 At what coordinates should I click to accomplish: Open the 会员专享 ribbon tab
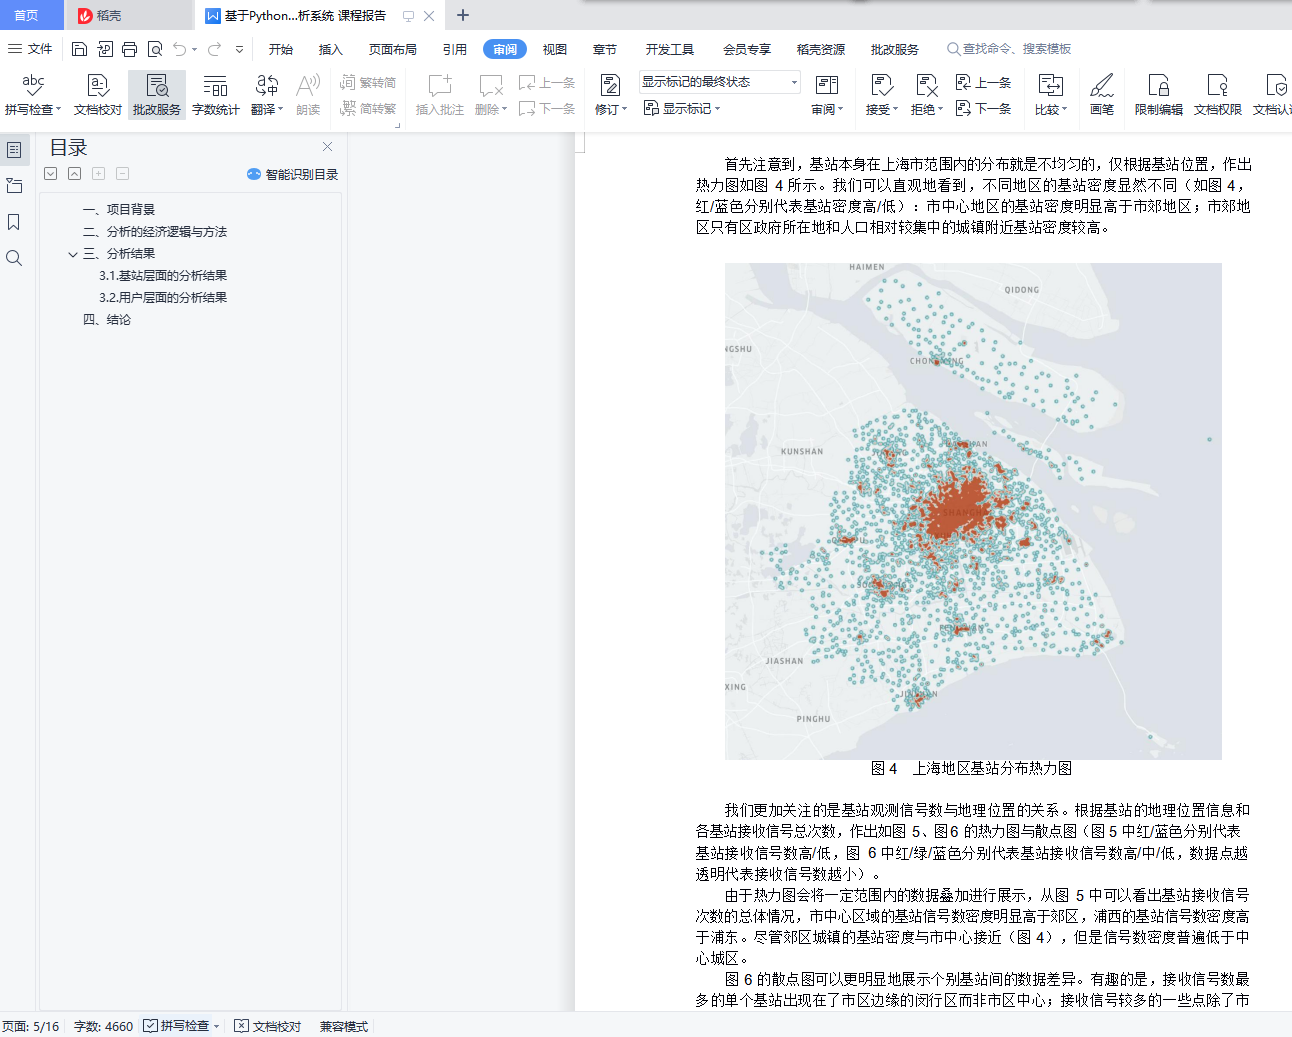(747, 49)
